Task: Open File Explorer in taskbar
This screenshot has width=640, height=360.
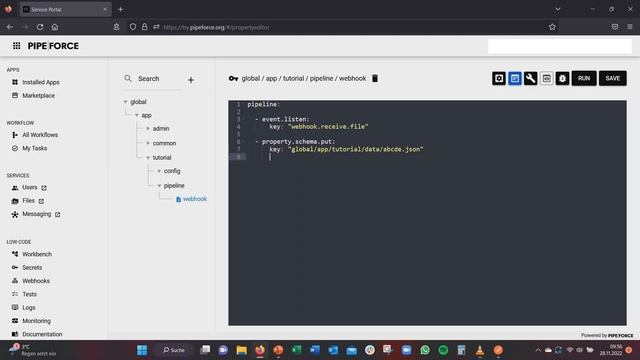Action: (242, 350)
